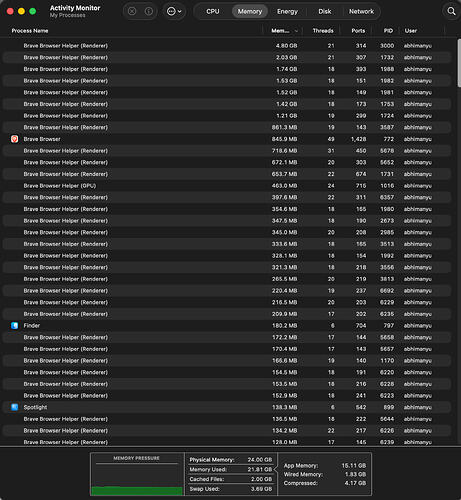Sort by Ports column header
This screenshot has height=500, width=461.
(358, 31)
